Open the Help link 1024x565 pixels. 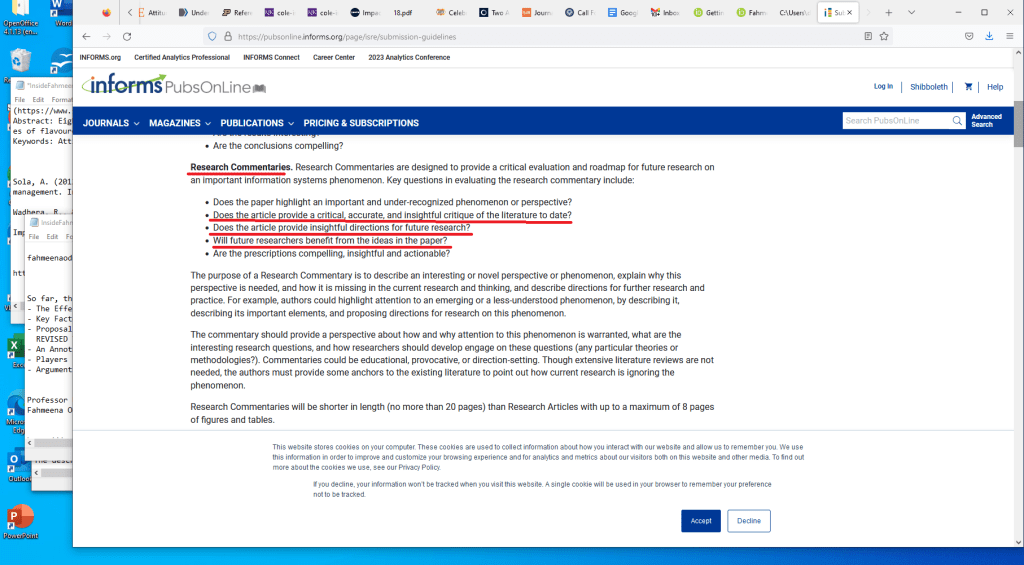point(995,87)
